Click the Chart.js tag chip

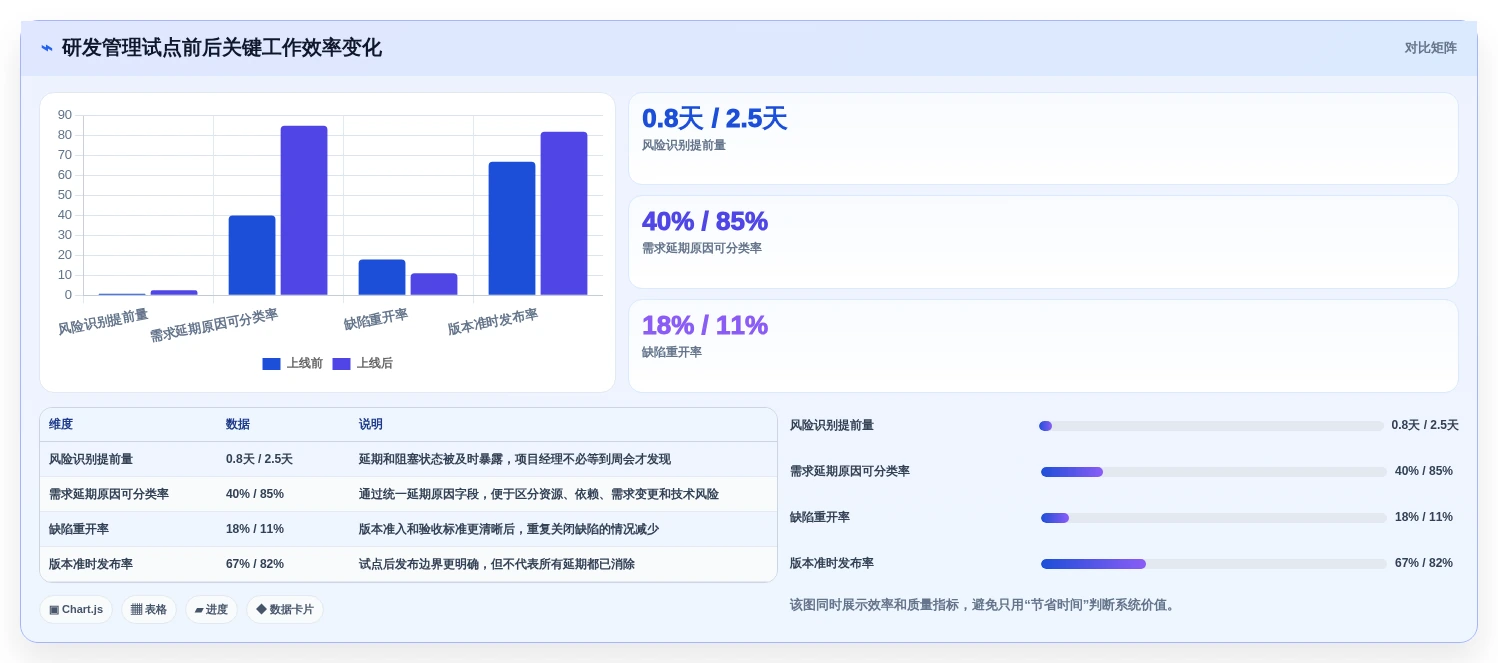click(76, 609)
